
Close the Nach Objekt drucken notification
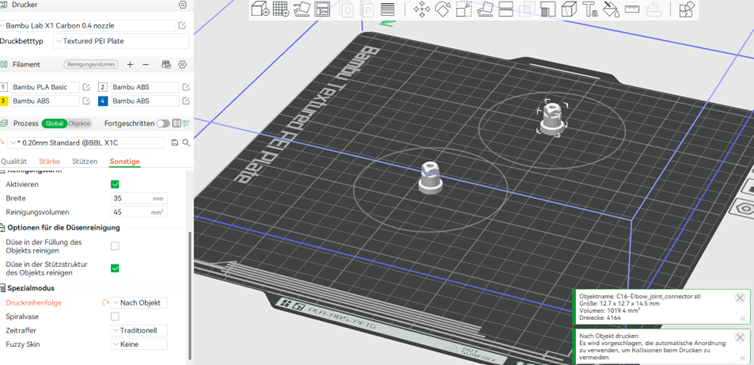click(740, 338)
